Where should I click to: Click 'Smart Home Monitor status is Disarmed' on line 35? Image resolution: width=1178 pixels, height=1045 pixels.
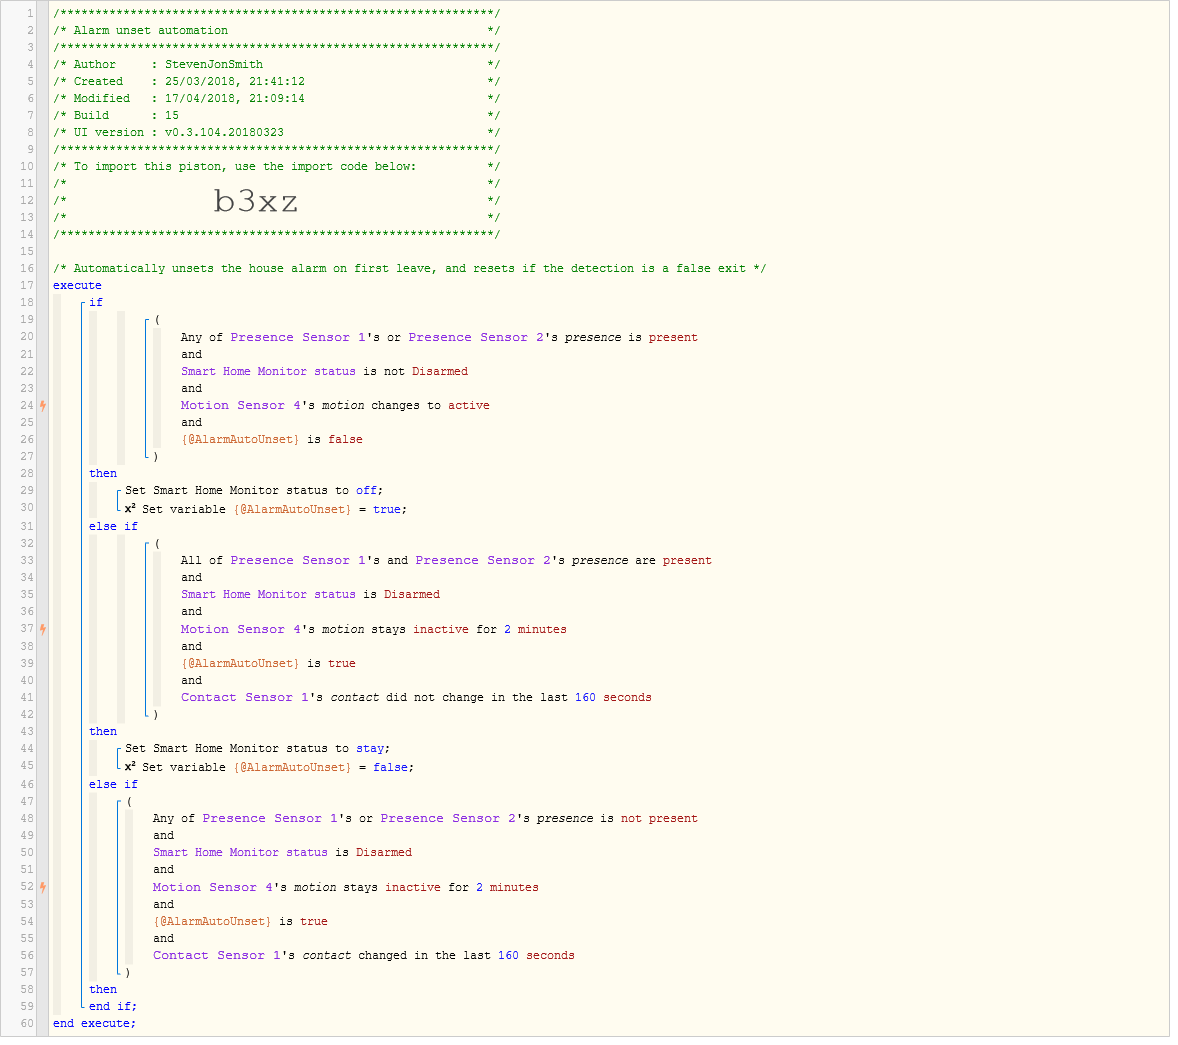tap(311, 597)
